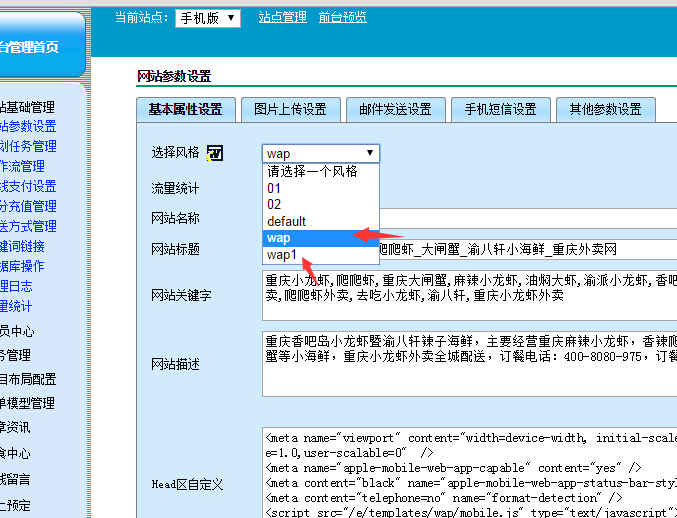Open 词链接 sidebar link
677x518 pixels.
pos(22,246)
